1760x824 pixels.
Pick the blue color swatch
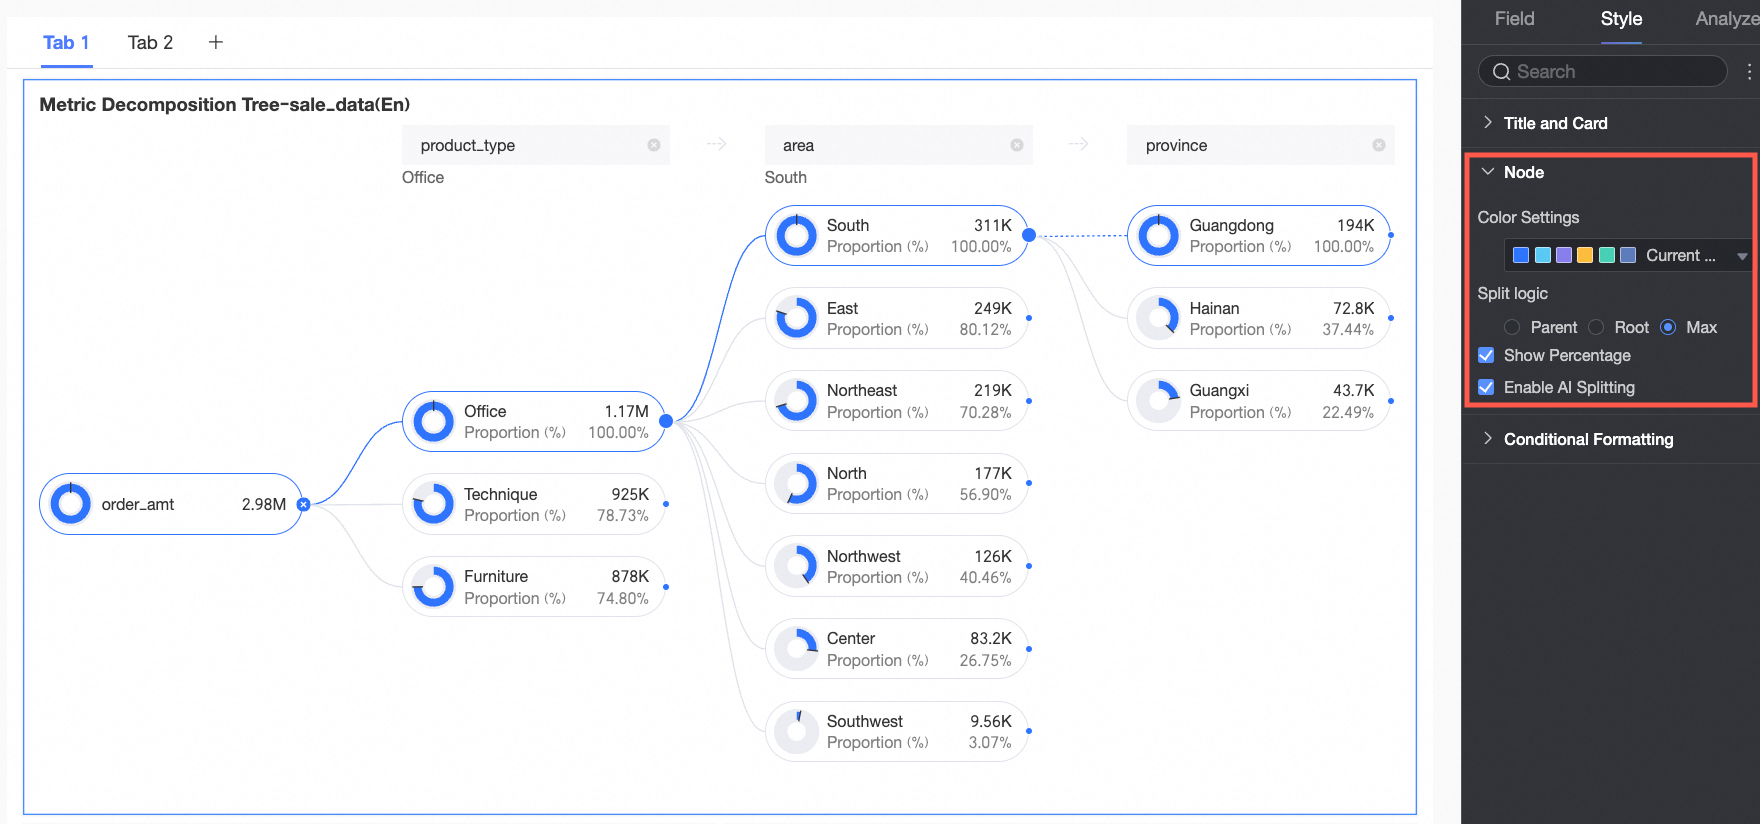[x=1521, y=255]
